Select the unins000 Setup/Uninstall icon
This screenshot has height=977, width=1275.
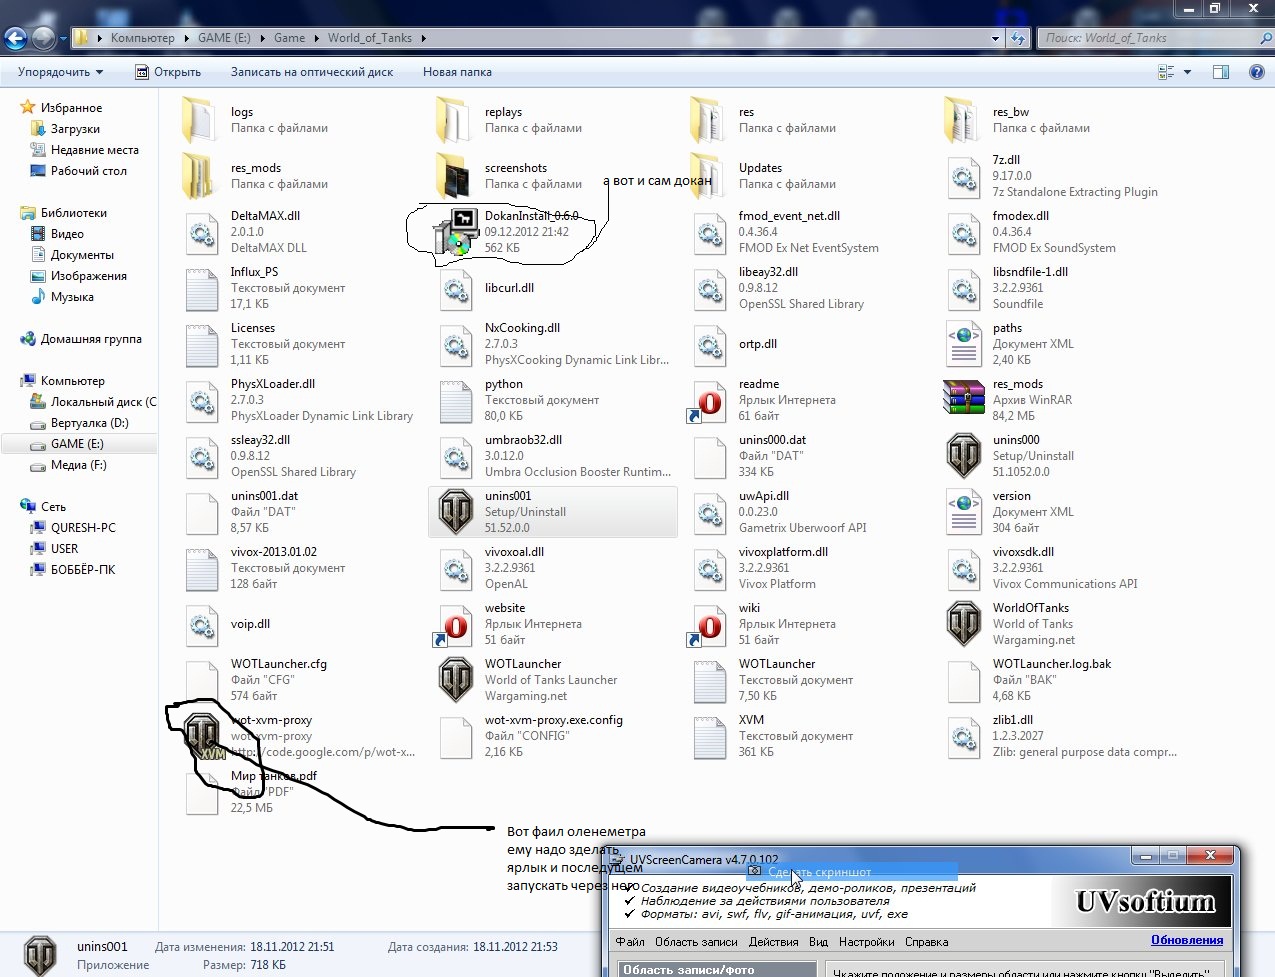(963, 456)
